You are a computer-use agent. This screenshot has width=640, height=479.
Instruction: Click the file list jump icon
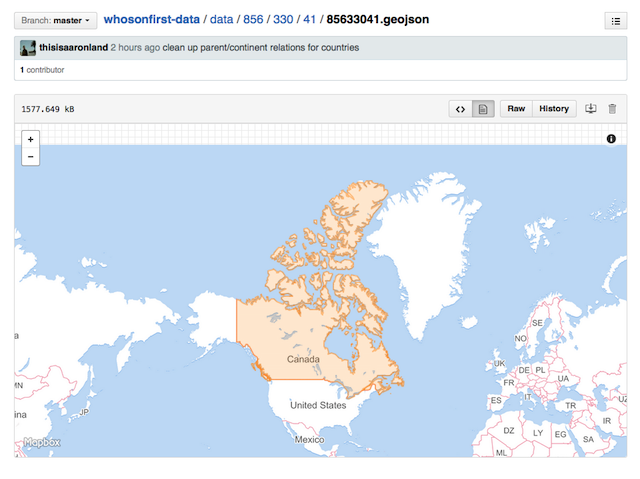[616, 21]
